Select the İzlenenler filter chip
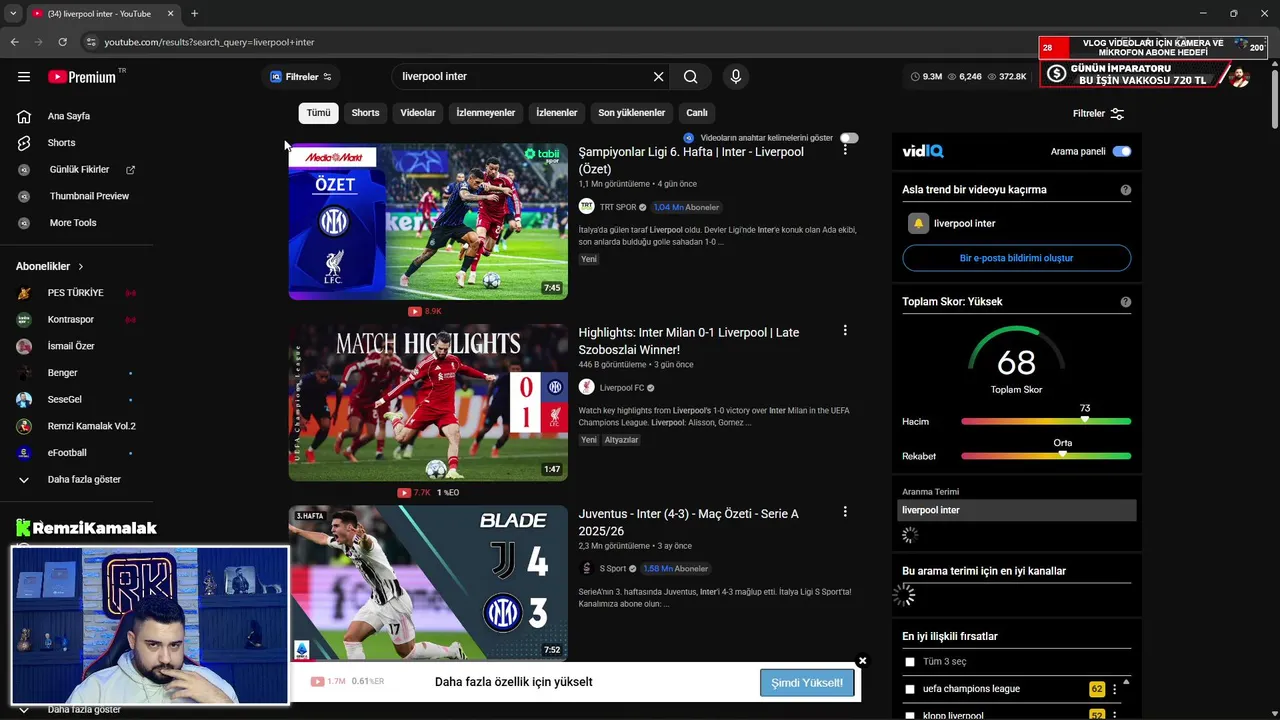This screenshot has width=1280, height=720. point(556,113)
